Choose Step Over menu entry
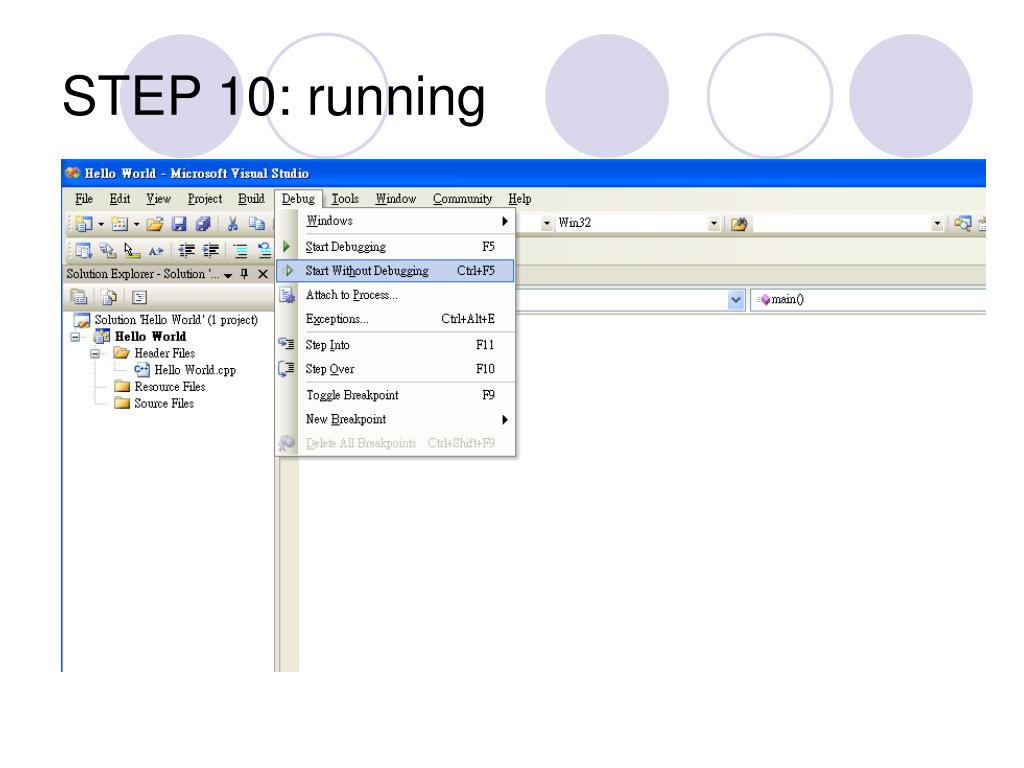Viewport: 1024px width, 768px height. [x=396, y=369]
